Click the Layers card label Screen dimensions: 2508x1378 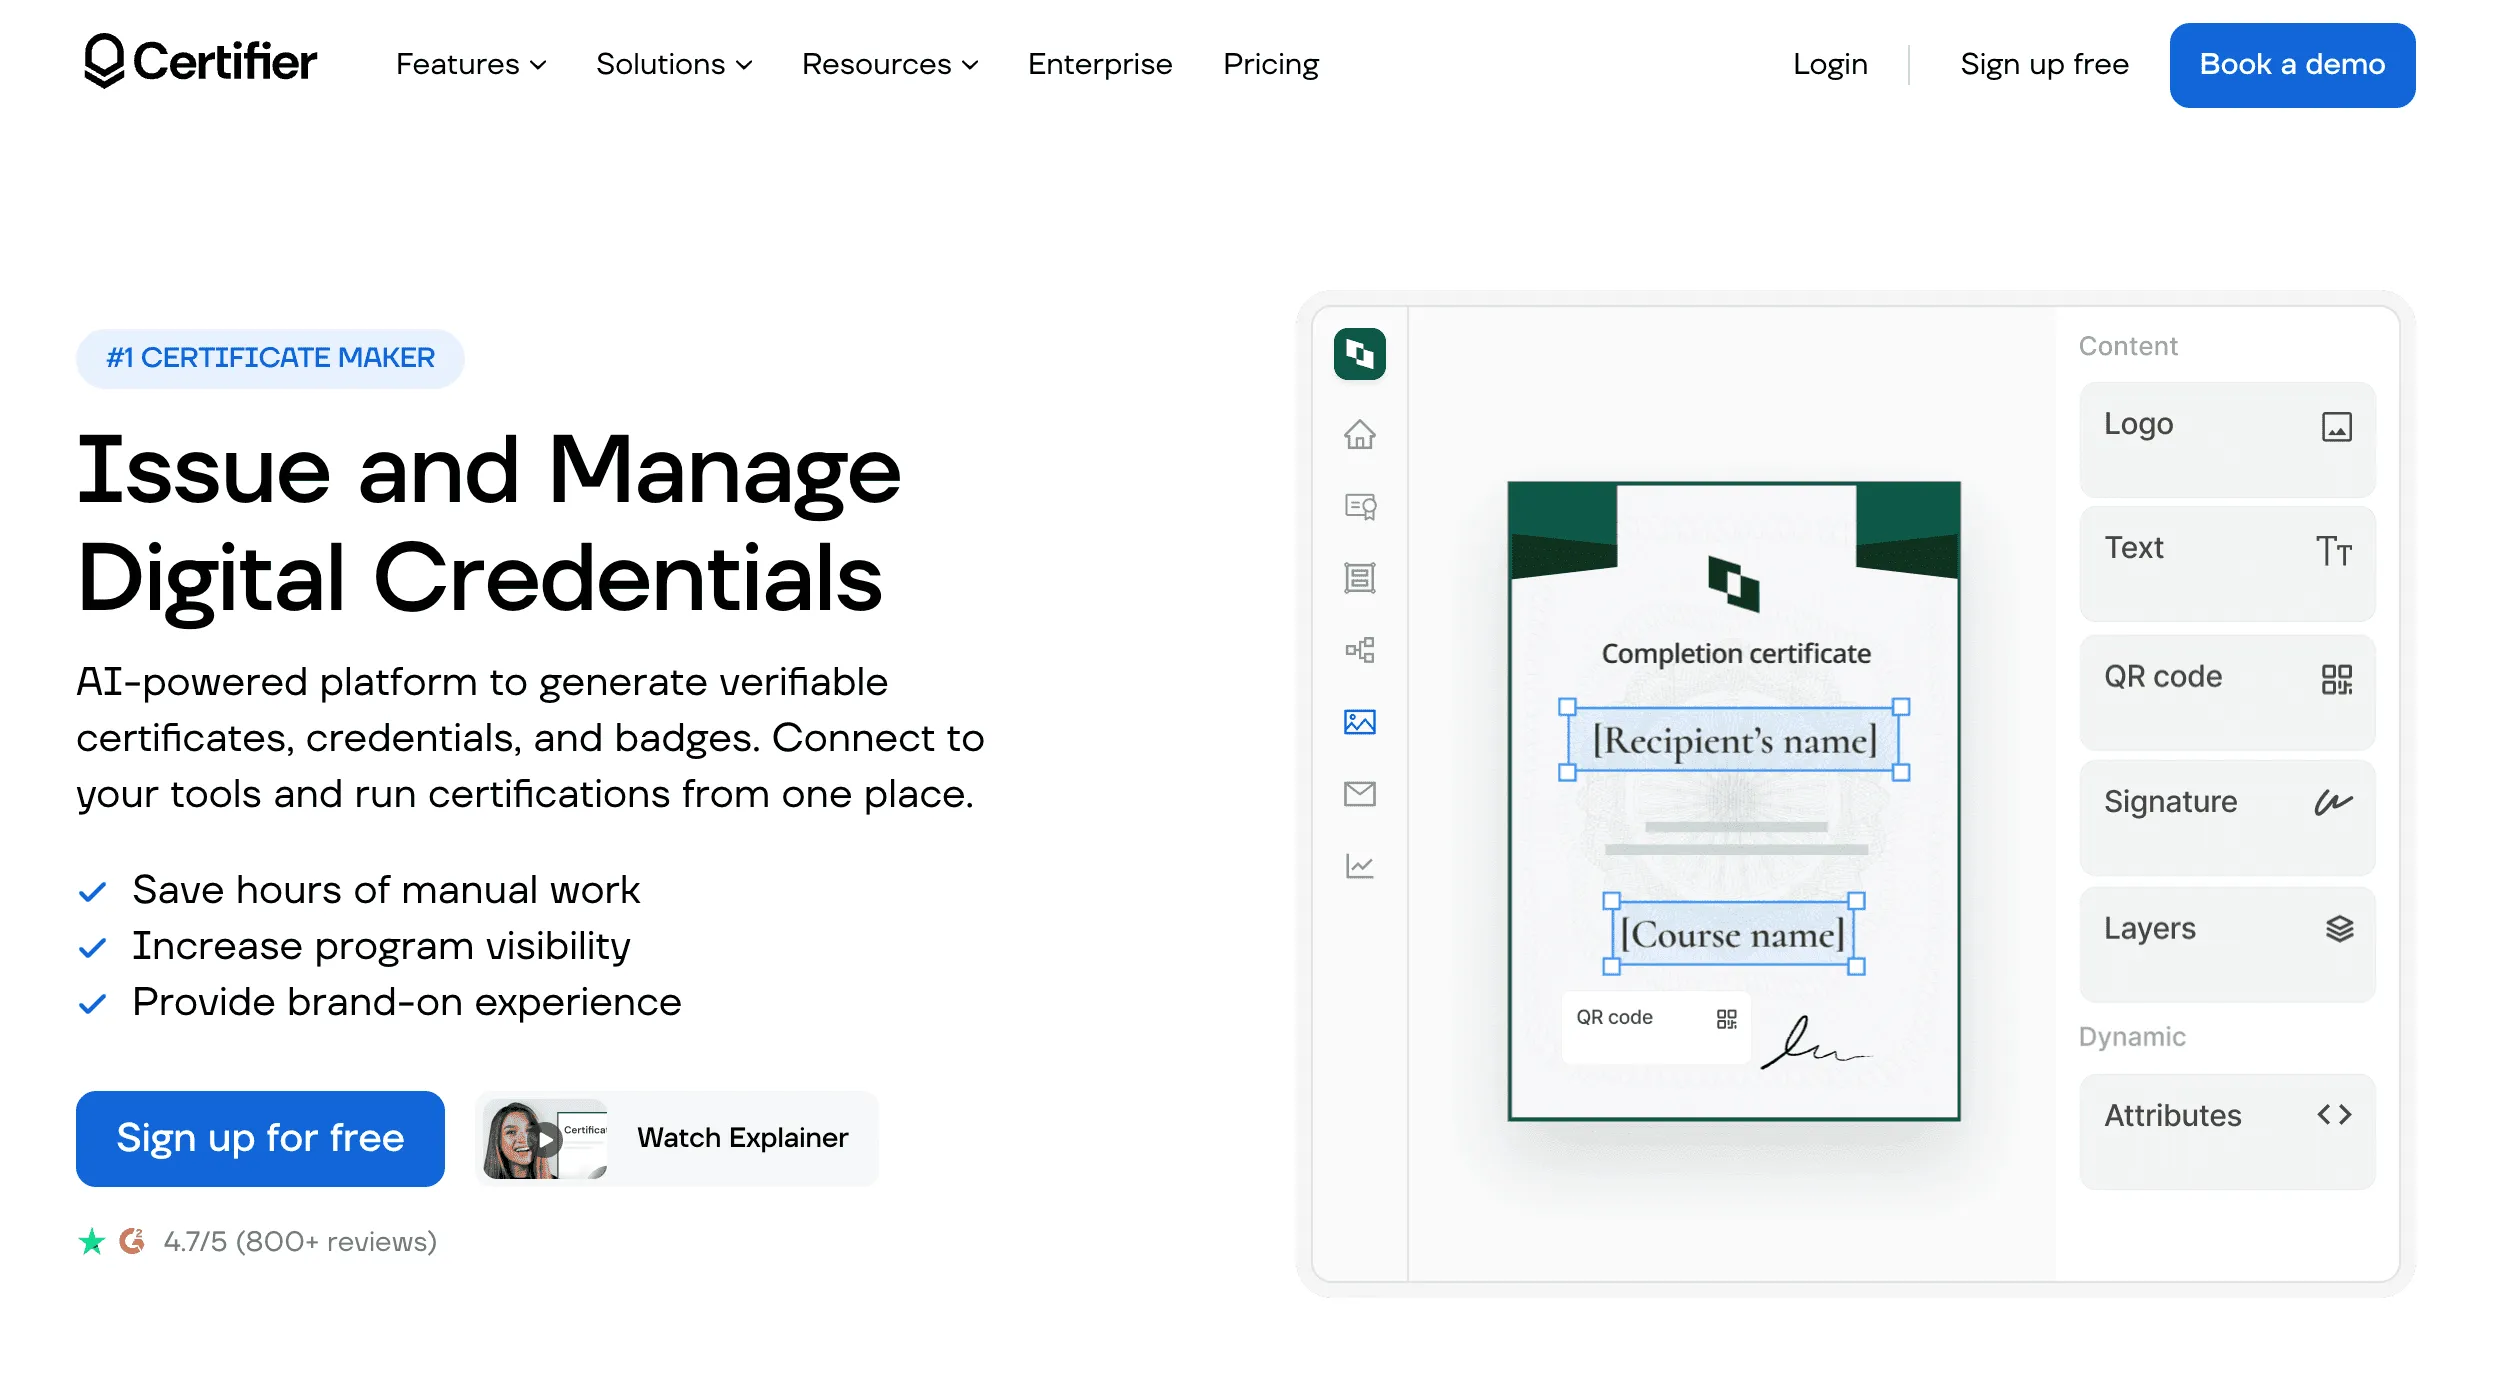(2150, 929)
